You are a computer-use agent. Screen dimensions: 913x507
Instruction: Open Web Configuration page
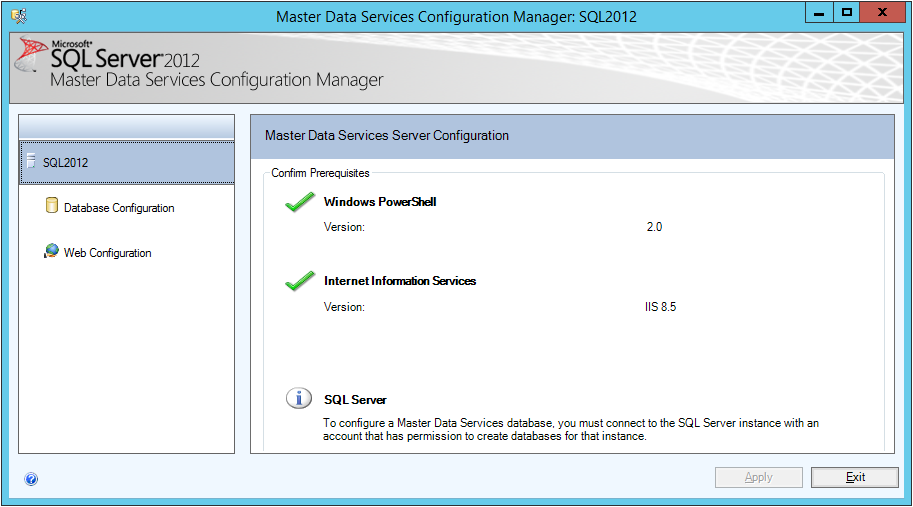(x=108, y=253)
